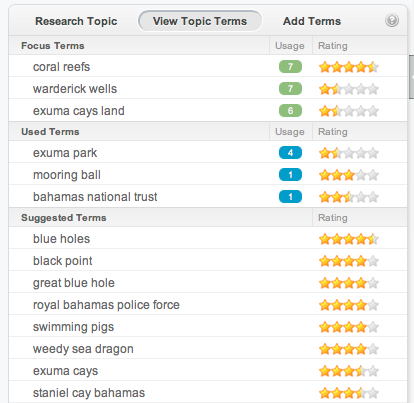Select the term royal bahamas police force
Viewport: 414px width, 403px height.
tap(106, 305)
